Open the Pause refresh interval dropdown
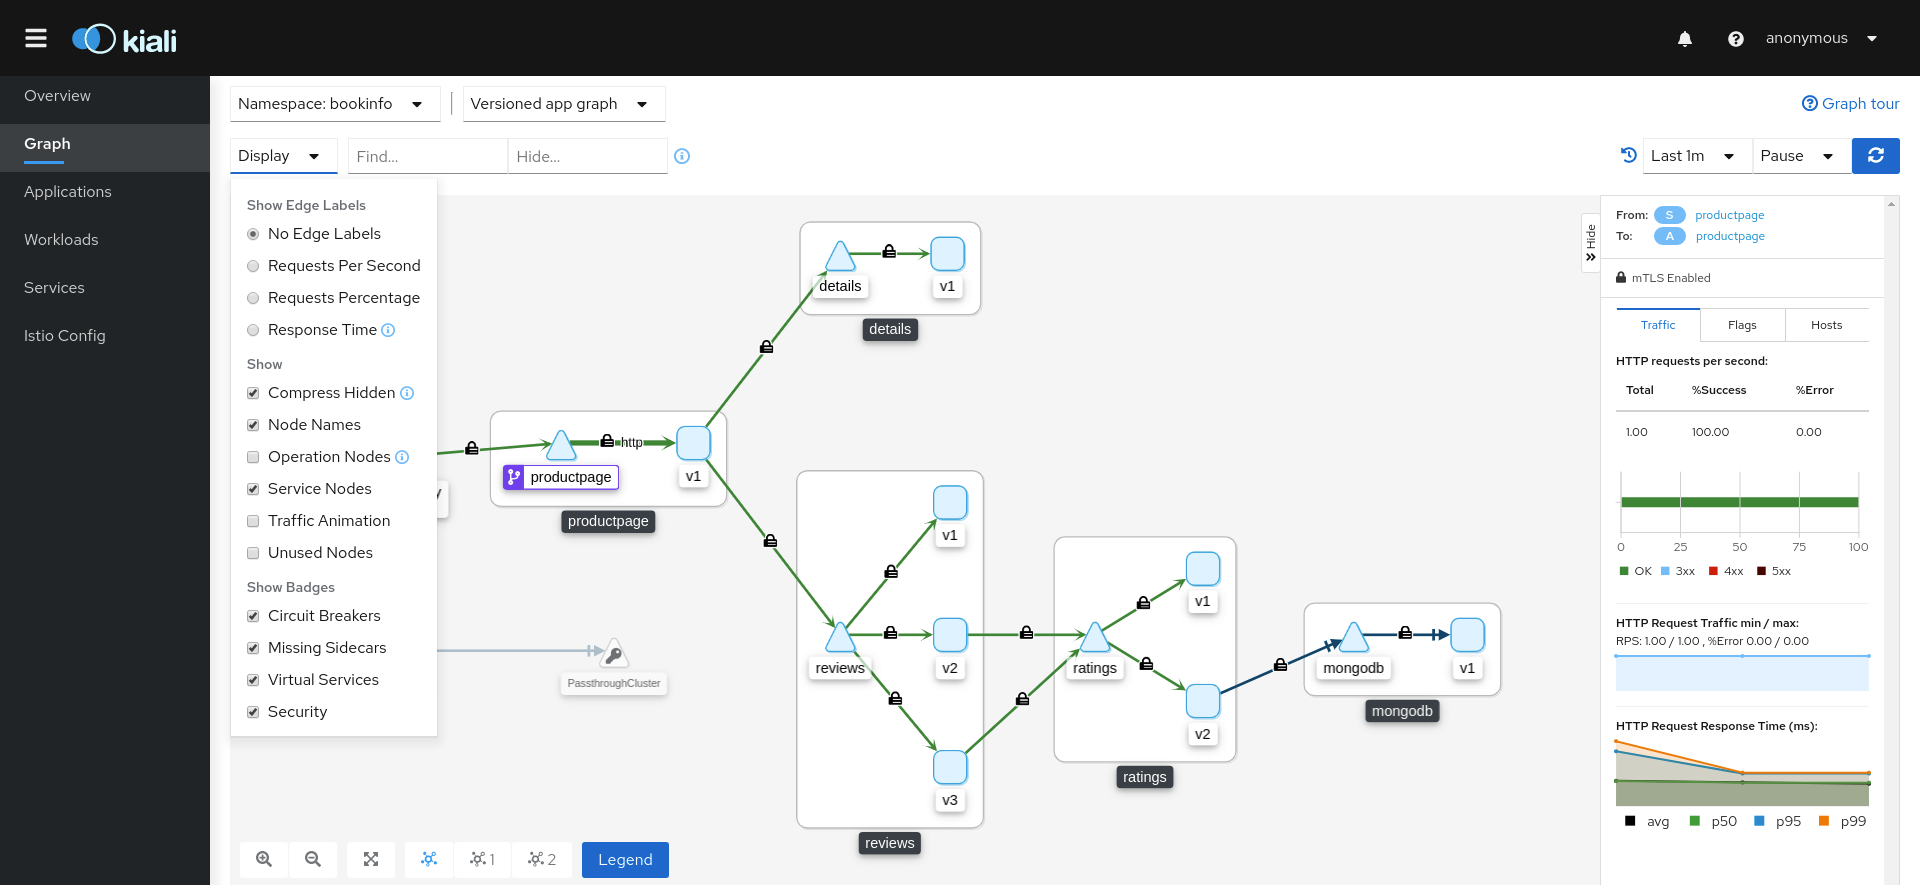 coord(1801,156)
